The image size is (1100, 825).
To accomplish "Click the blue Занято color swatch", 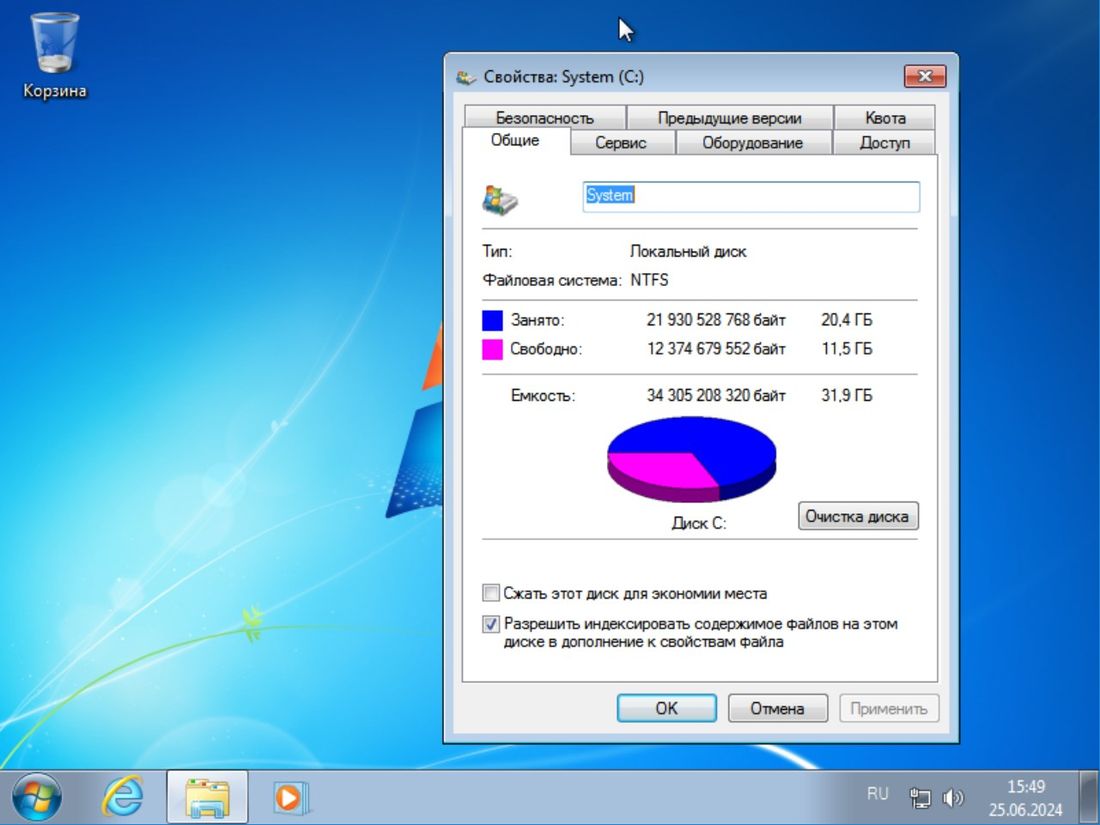I will (x=491, y=320).
